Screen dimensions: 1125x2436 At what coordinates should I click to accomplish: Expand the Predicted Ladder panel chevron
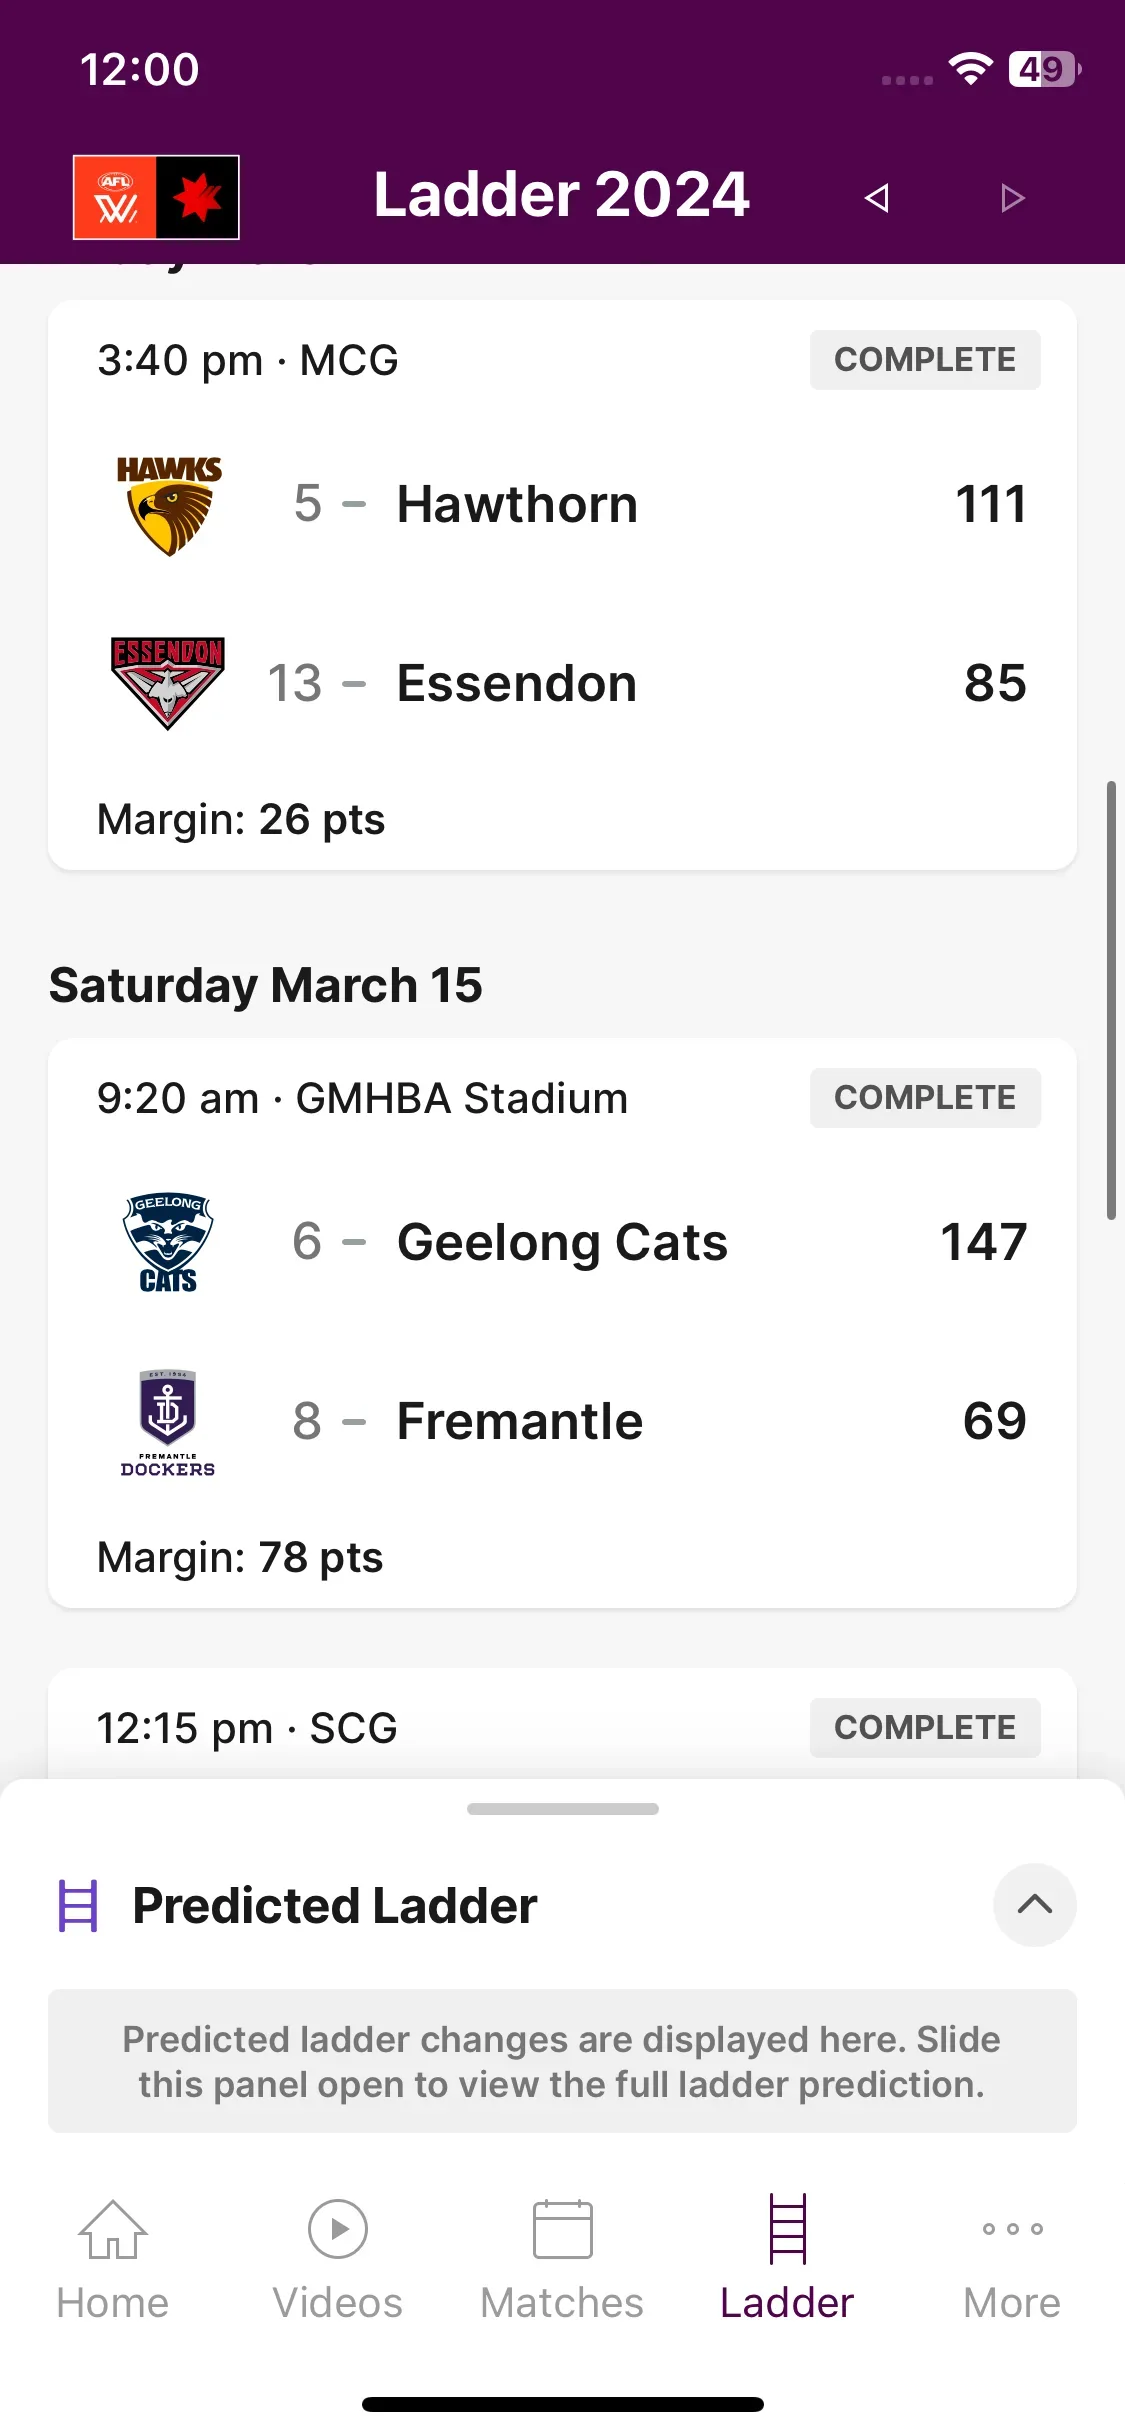1034,1905
